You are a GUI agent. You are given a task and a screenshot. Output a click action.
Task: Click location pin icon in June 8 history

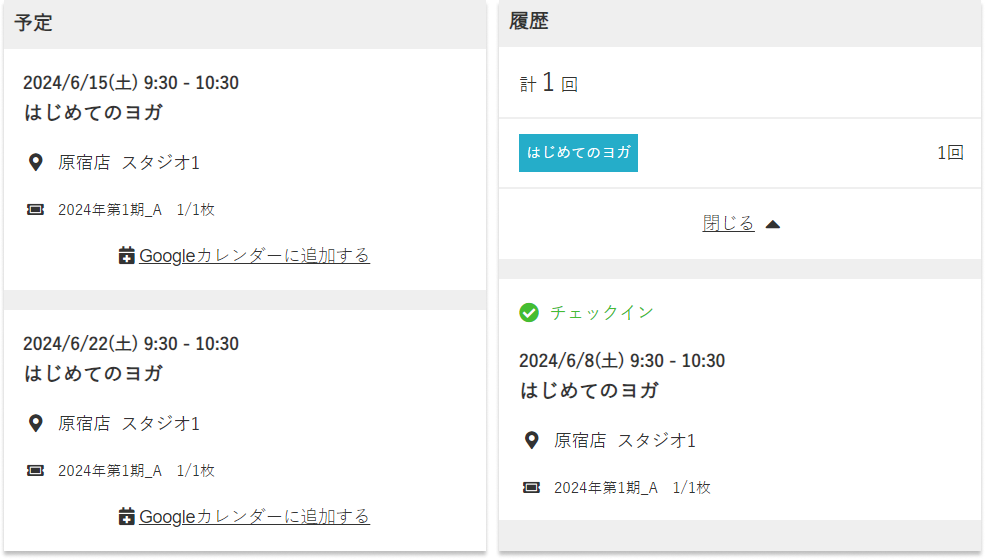tap(532, 440)
